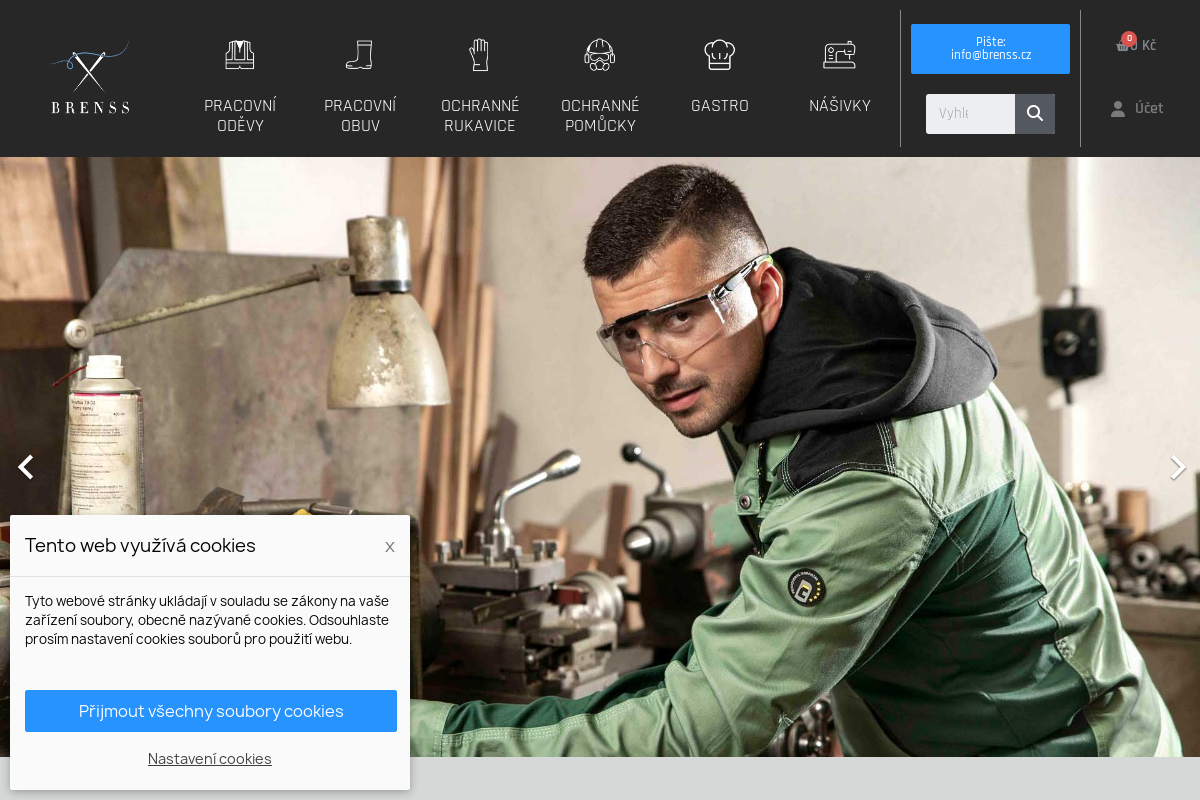Screen dimensions: 1200x800
Task: Close the cookies notice
Action: [390, 547]
